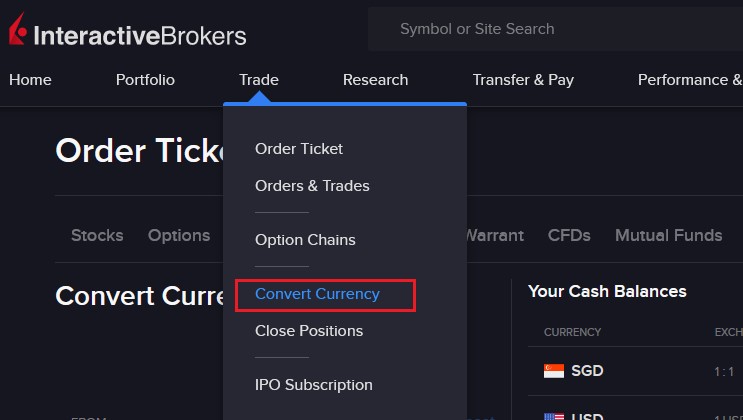Switch to the CFDs tab

(x=569, y=236)
